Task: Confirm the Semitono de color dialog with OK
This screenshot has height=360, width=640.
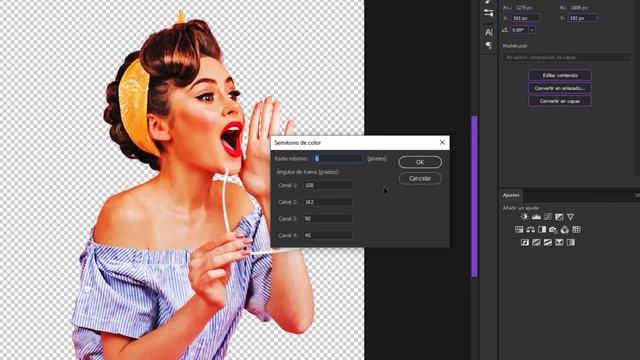Action: (x=420, y=162)
